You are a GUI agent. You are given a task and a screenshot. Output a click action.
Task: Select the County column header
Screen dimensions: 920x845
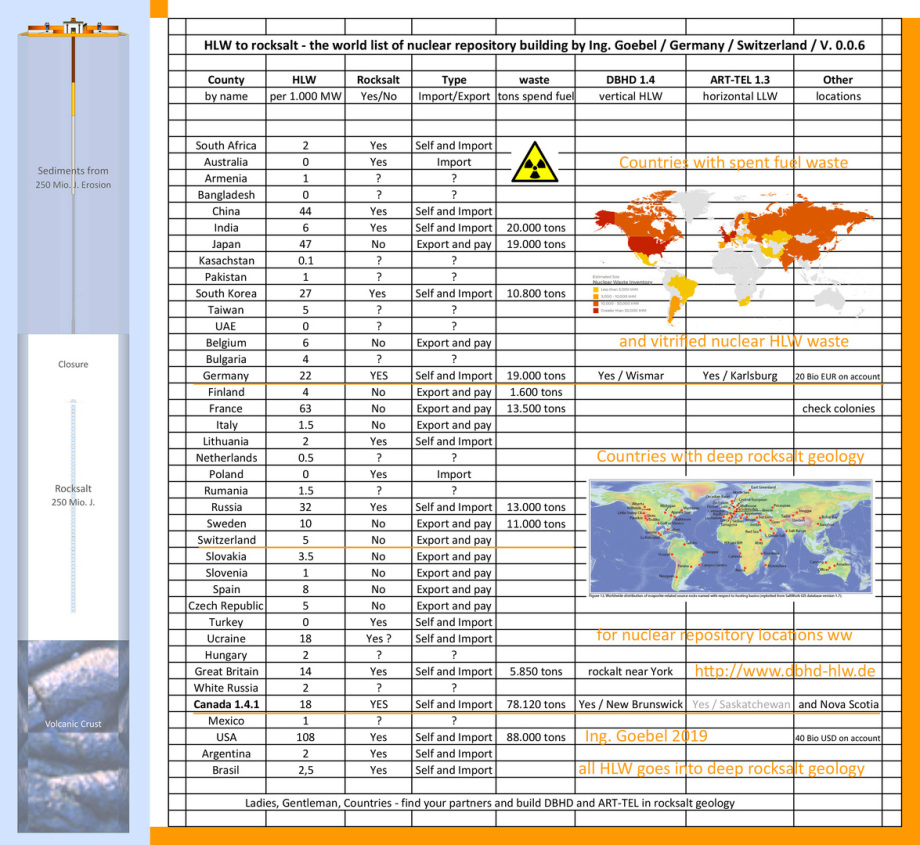coord(226,80)
